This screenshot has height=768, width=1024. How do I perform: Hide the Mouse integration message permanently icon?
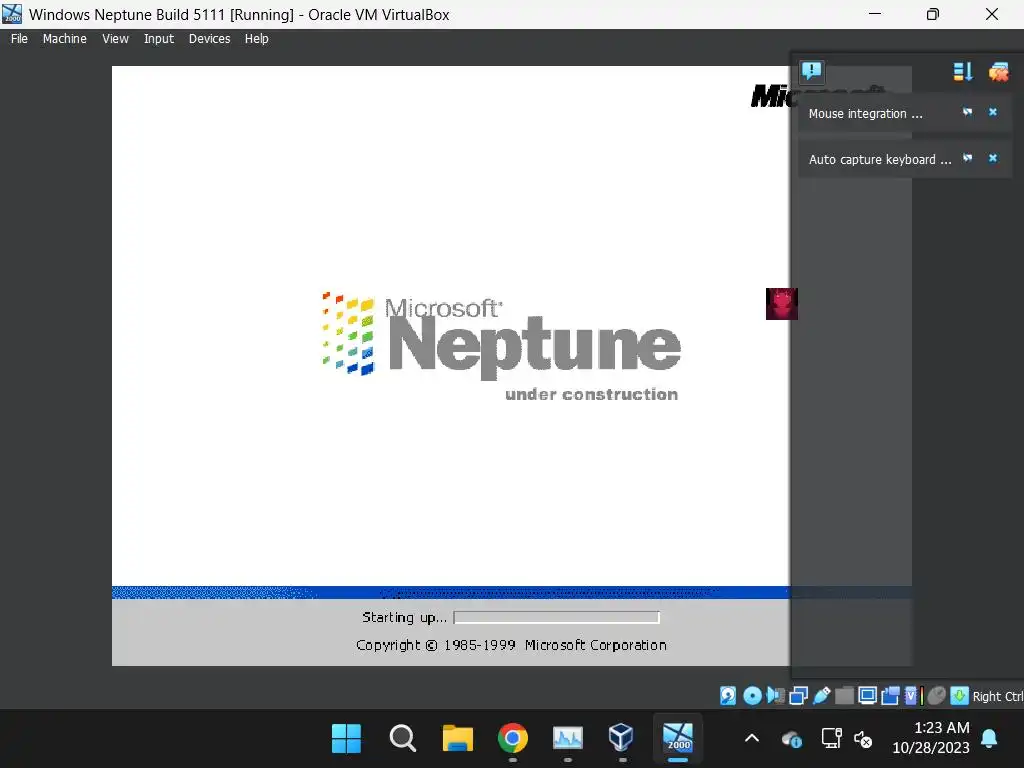(968, 112)
